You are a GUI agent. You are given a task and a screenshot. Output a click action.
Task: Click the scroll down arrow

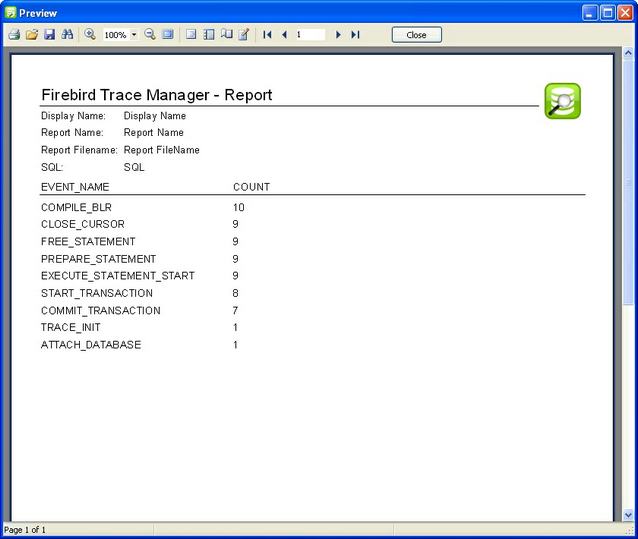(x=628, y=515)
